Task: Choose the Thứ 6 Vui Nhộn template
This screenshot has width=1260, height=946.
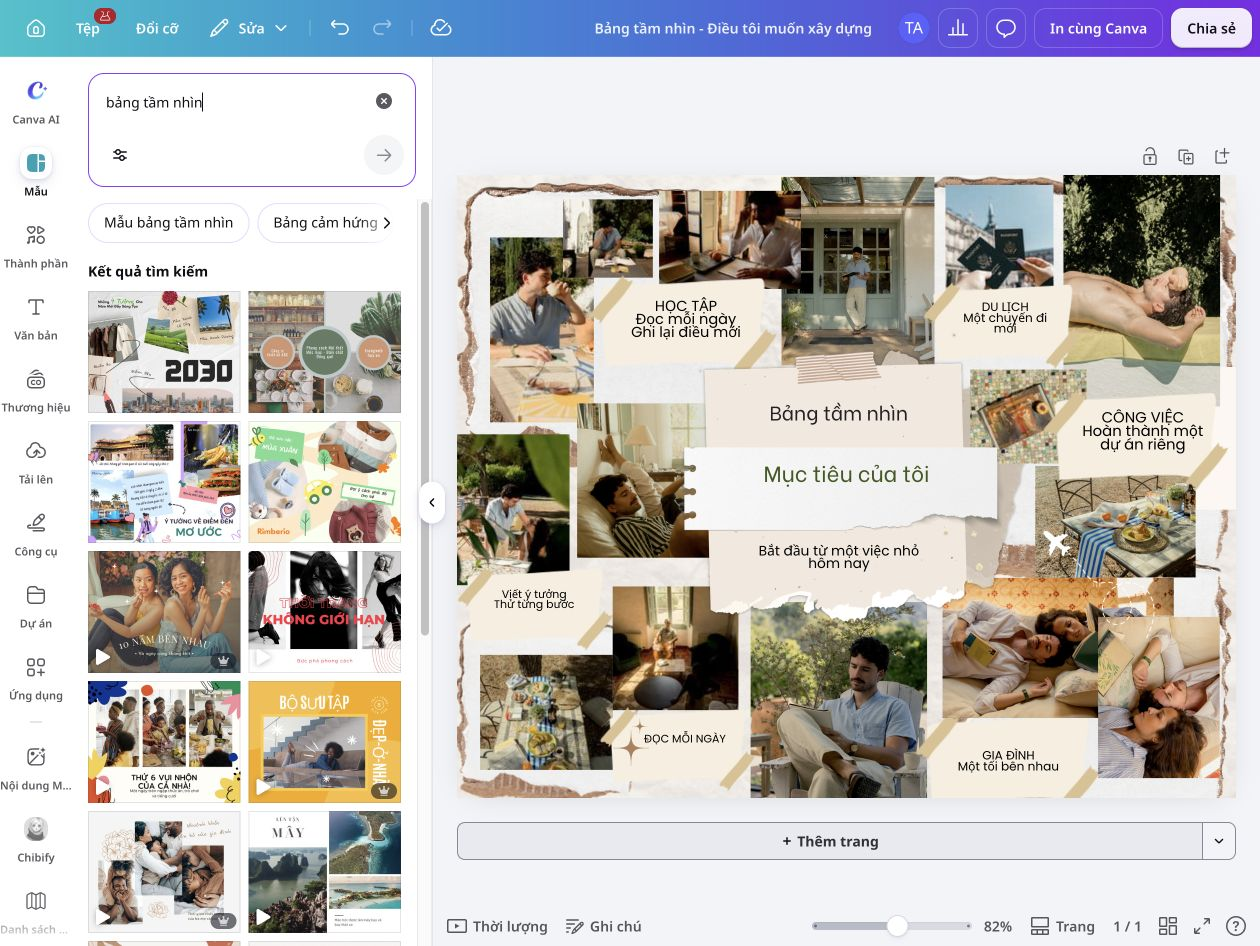Action: [x=164, y=742]
